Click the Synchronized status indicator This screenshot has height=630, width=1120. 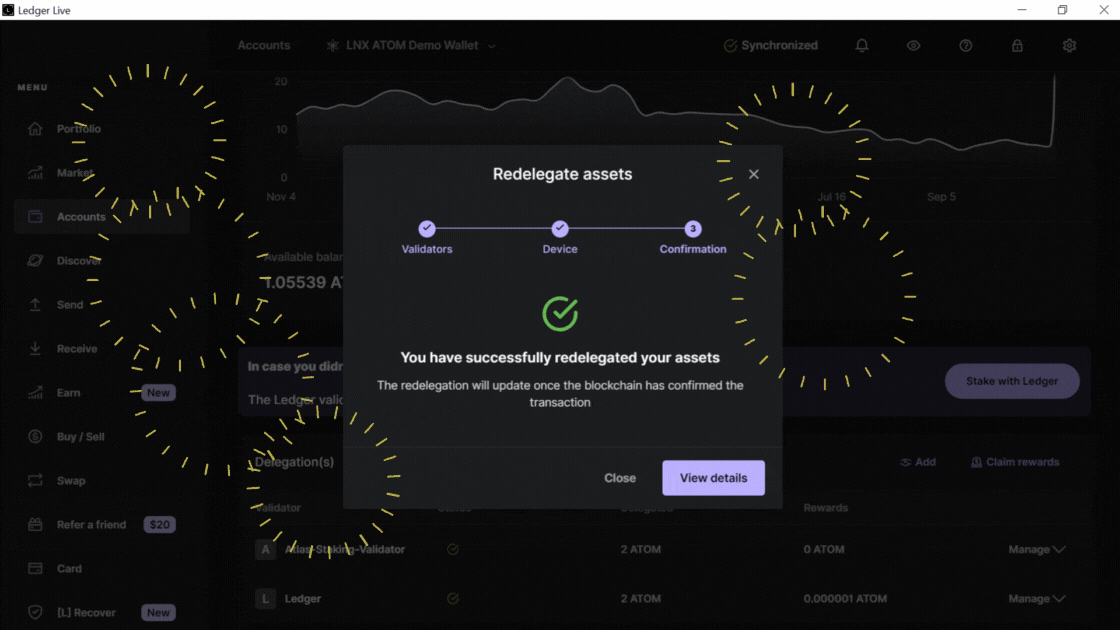(770, 46)
